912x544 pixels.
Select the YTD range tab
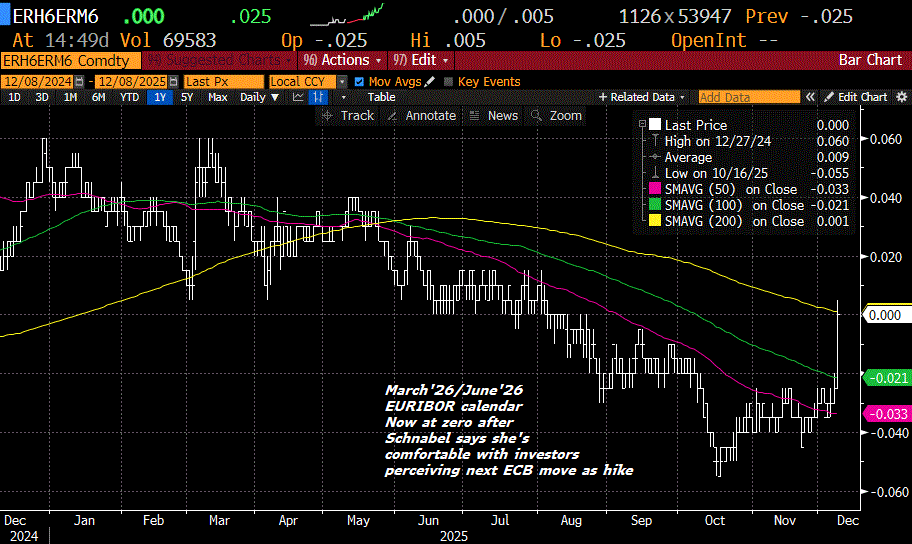pos(129,97)
